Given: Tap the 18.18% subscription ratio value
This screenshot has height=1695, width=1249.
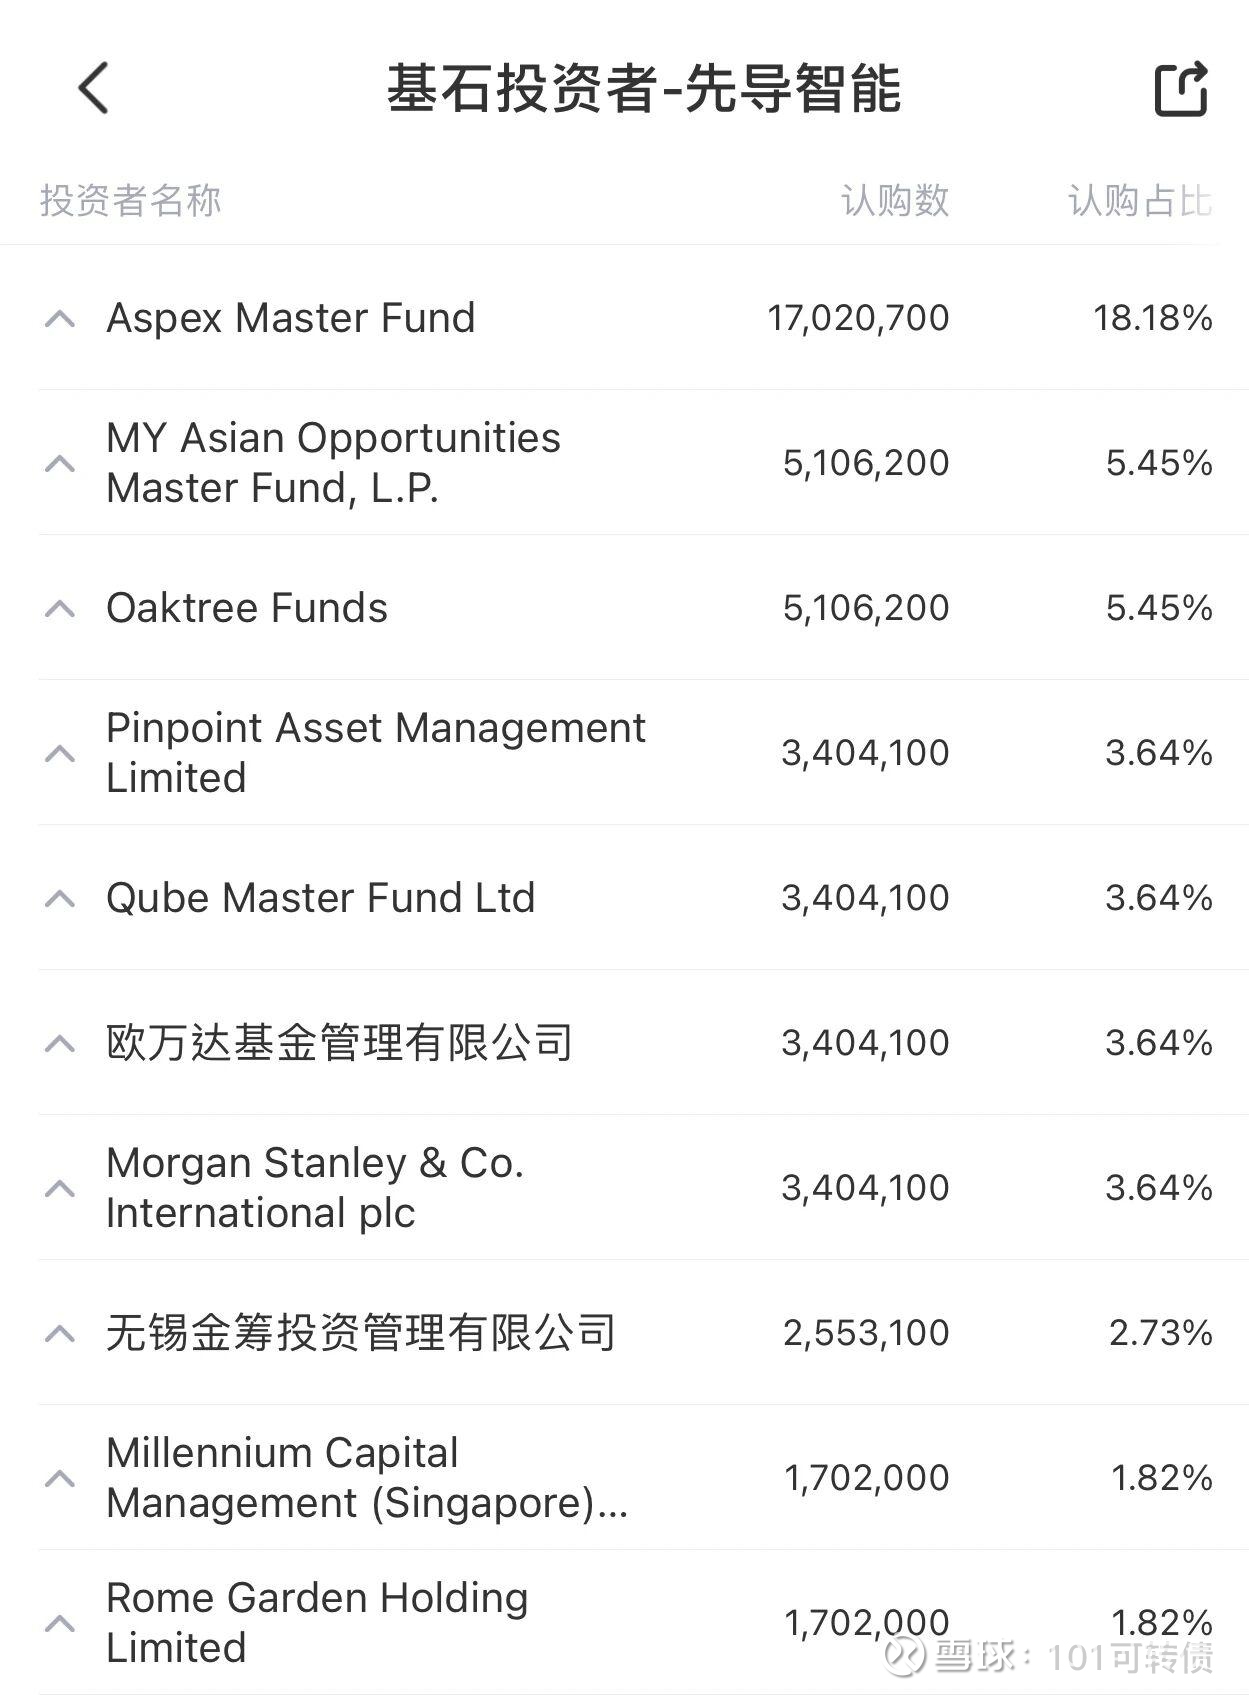Looking at the screenshot, I should (x=1152, y=318).
